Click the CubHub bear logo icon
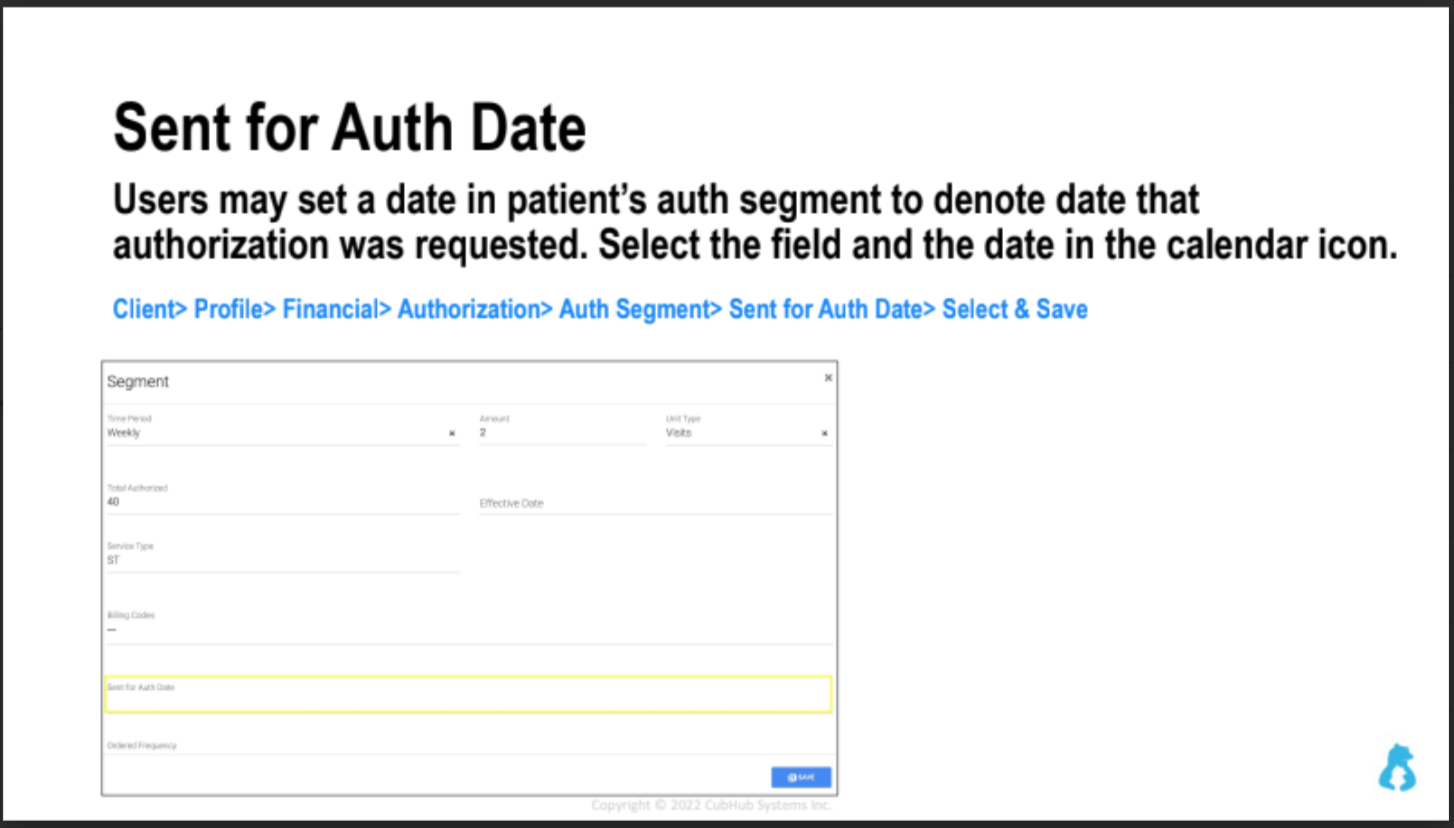 (x=1397, y=768)
